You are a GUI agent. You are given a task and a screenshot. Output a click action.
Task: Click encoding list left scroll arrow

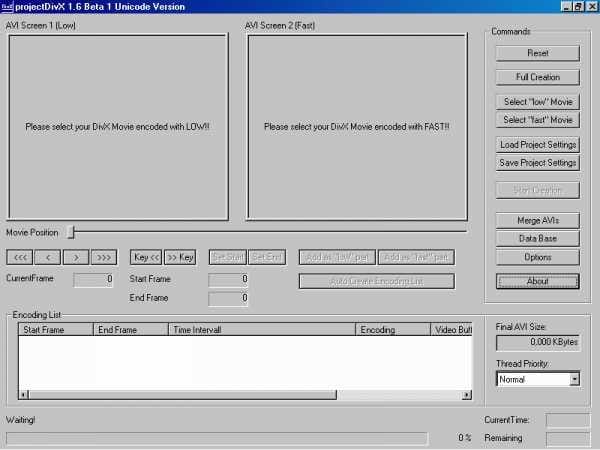click(x=24, y=395)
